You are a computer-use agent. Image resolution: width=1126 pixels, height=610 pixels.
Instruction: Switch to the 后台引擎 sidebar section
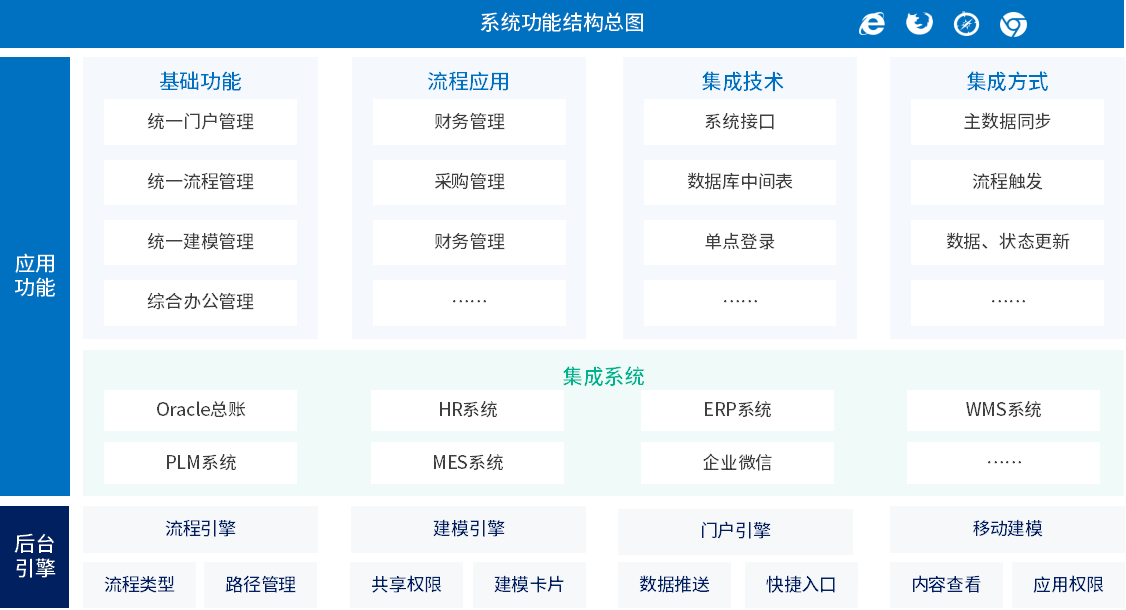pos(32,556)
